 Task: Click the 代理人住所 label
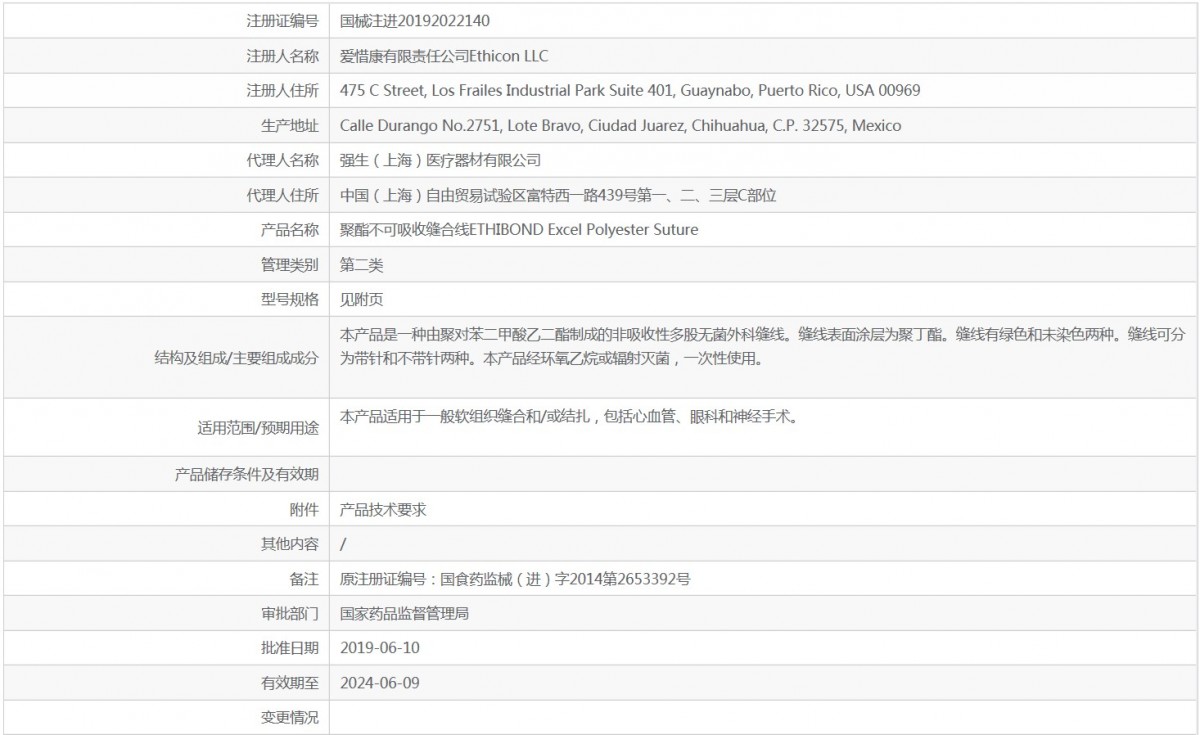tap(283, 195)
